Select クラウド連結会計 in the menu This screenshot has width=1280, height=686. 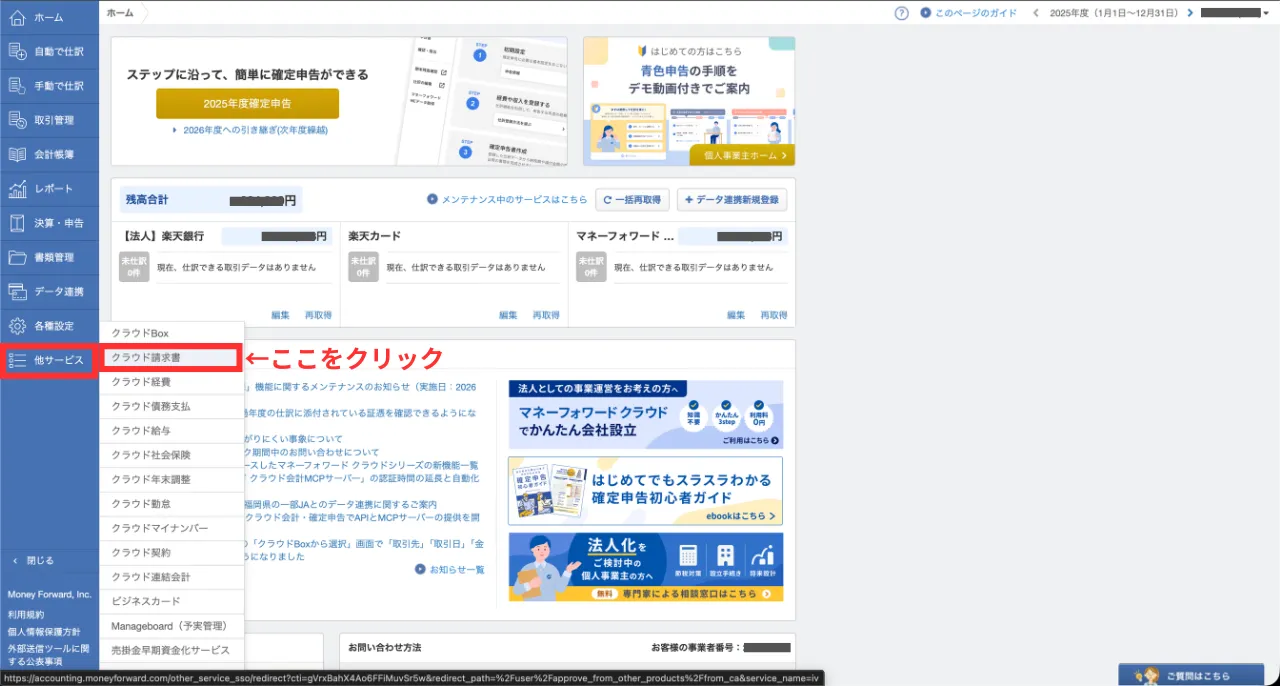click(172, 577)
